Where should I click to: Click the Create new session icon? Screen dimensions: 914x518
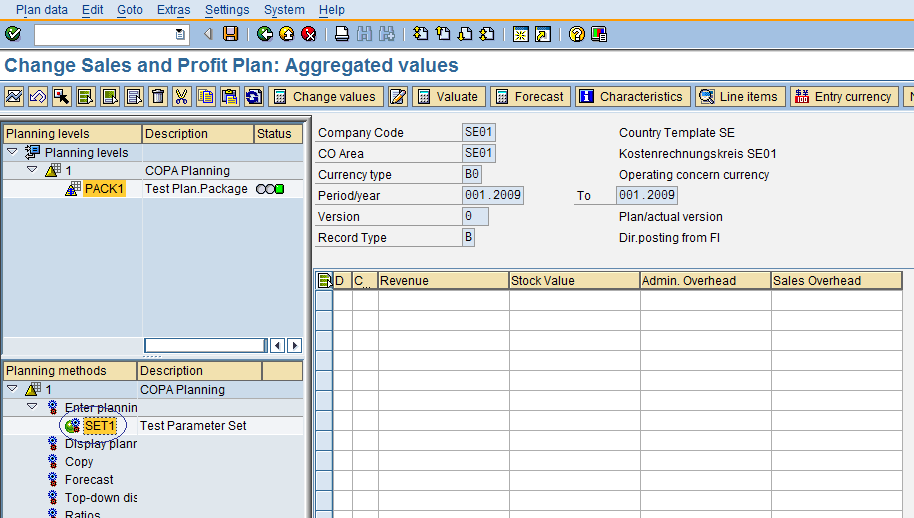[x=521, y=34]
